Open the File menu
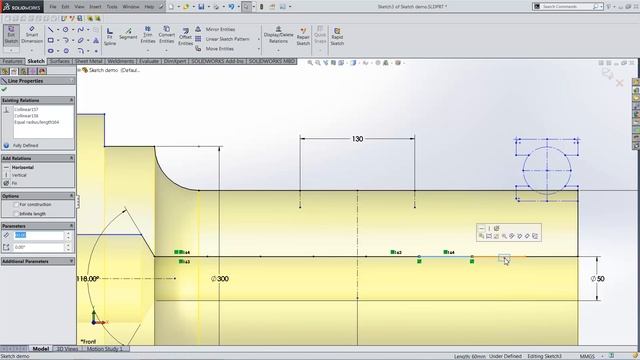 pyautogui.click(x=53, y=7)
